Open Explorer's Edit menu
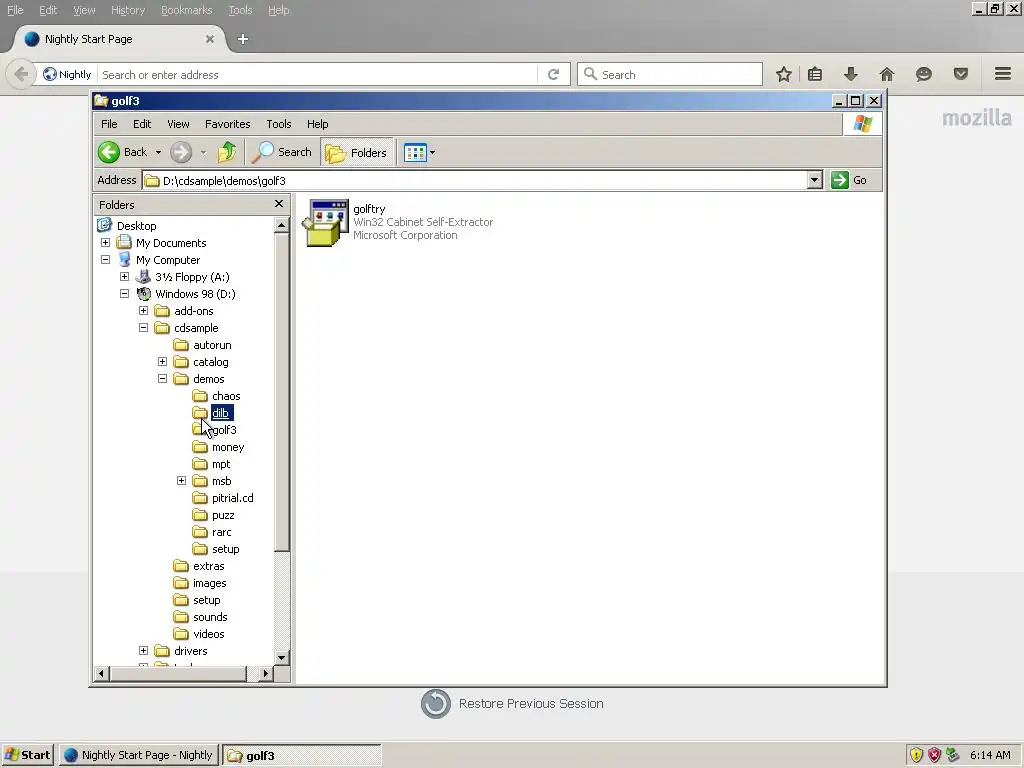 point(142,124)
